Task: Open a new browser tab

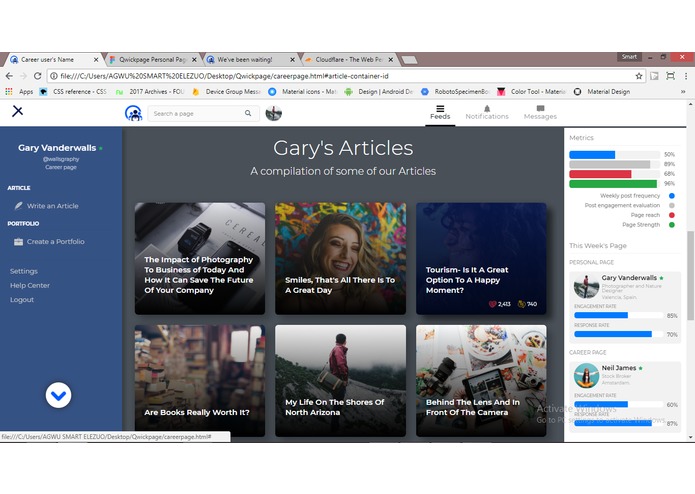Action: tap(410, 59)
